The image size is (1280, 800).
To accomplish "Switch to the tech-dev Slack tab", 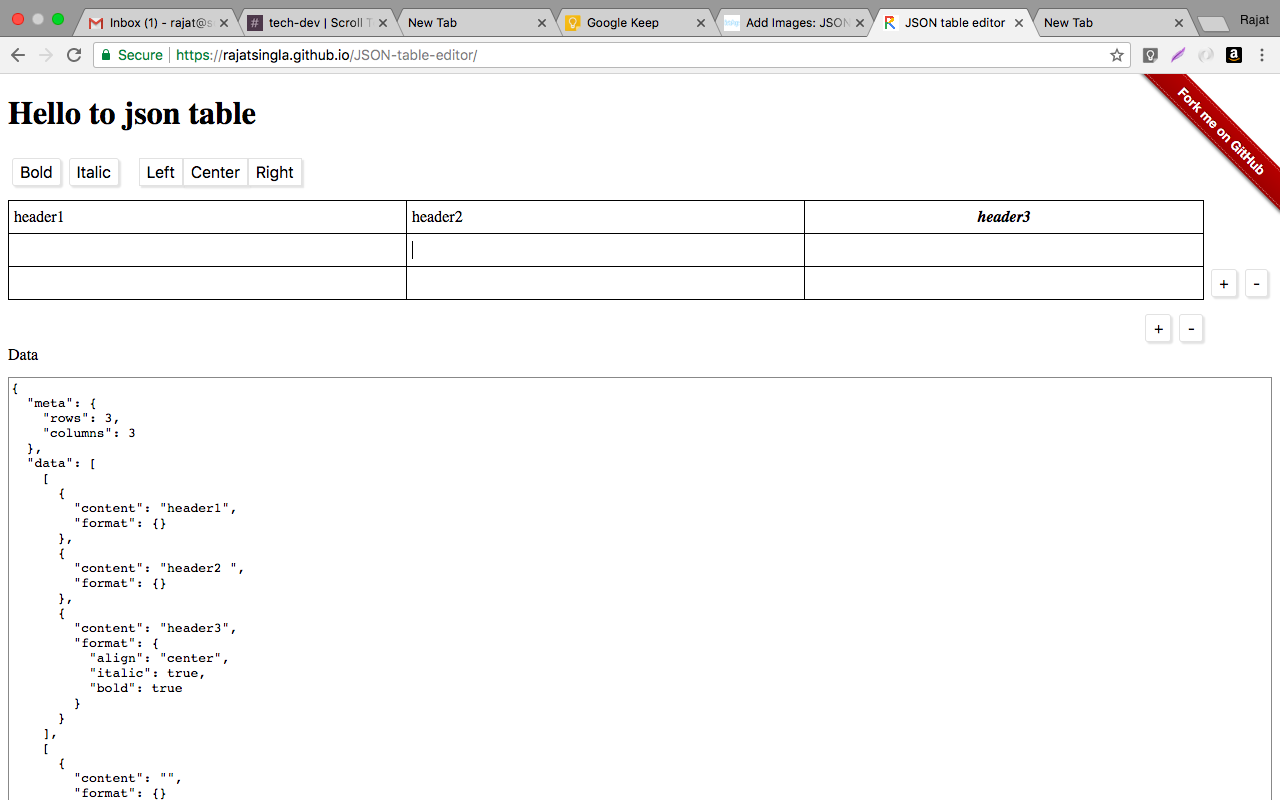I will (315, 23).
